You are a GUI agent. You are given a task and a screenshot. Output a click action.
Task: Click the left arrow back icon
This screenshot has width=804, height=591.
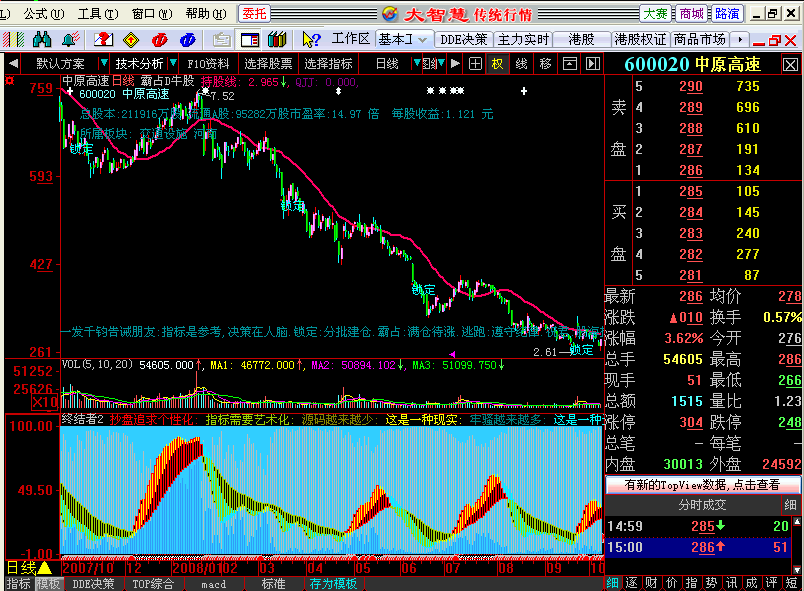click(x=14, y=64)
